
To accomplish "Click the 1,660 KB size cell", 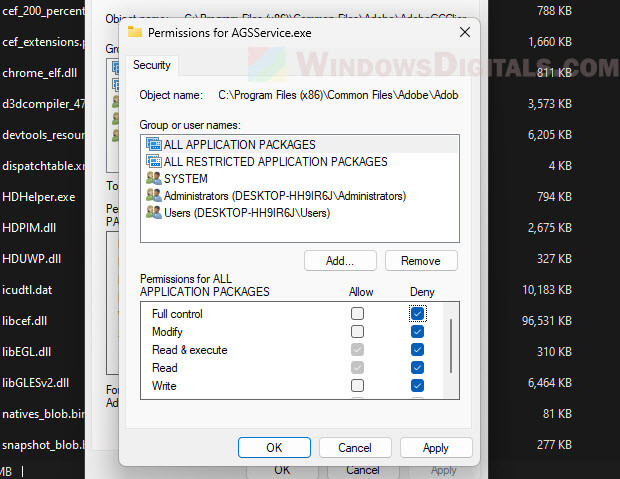I will click(x=550, y=42).
